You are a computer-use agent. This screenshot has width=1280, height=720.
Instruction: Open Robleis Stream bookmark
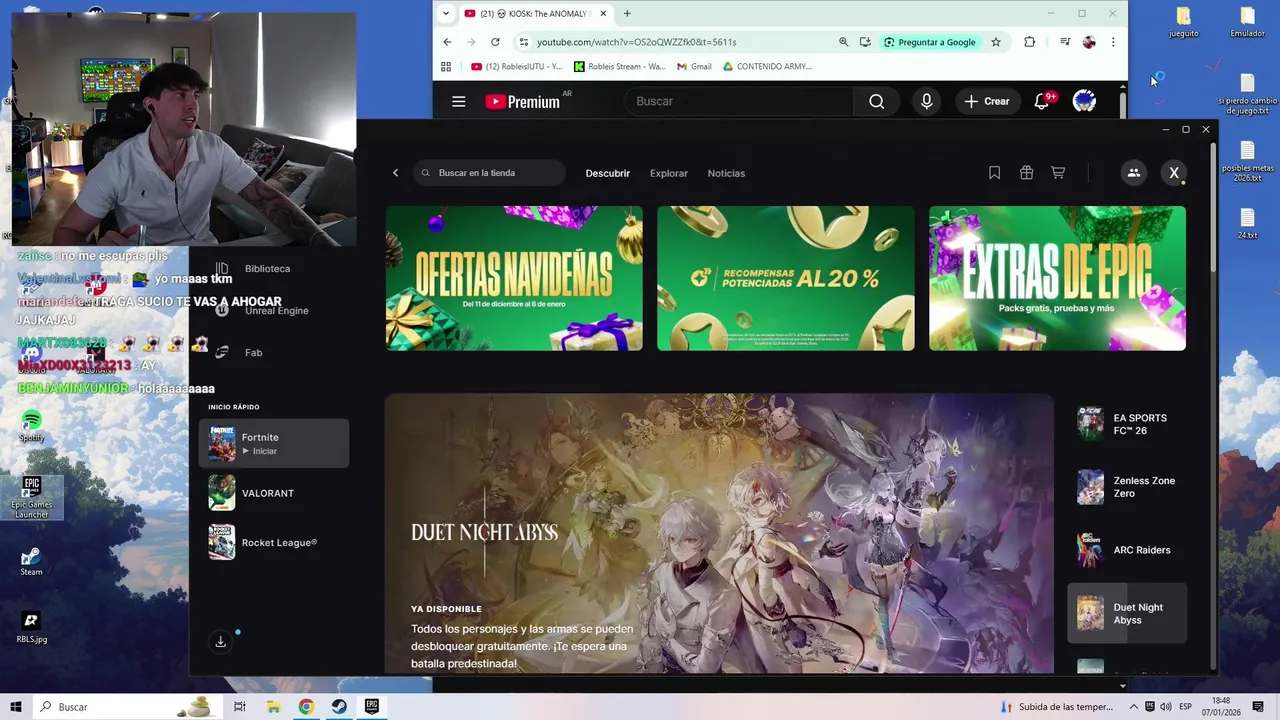(x=619, y=67)
